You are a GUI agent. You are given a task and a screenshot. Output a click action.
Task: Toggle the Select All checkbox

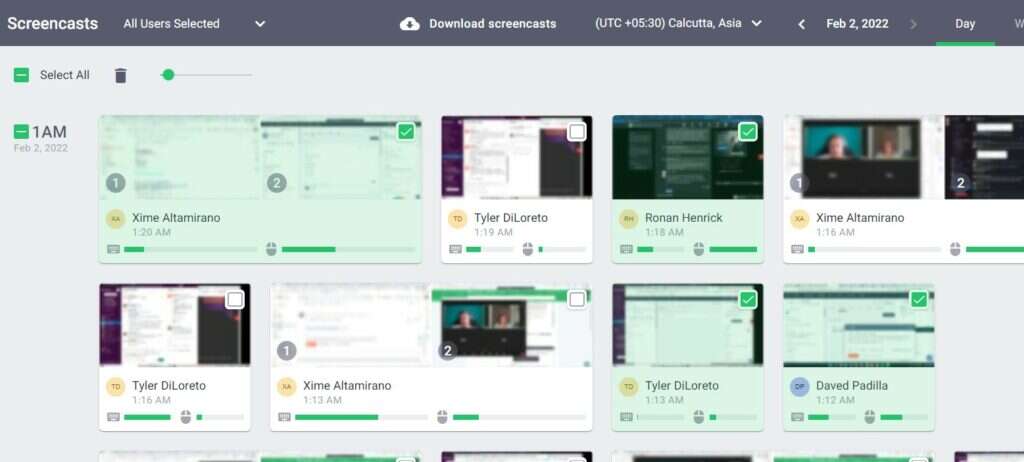[x=22, y=75]
